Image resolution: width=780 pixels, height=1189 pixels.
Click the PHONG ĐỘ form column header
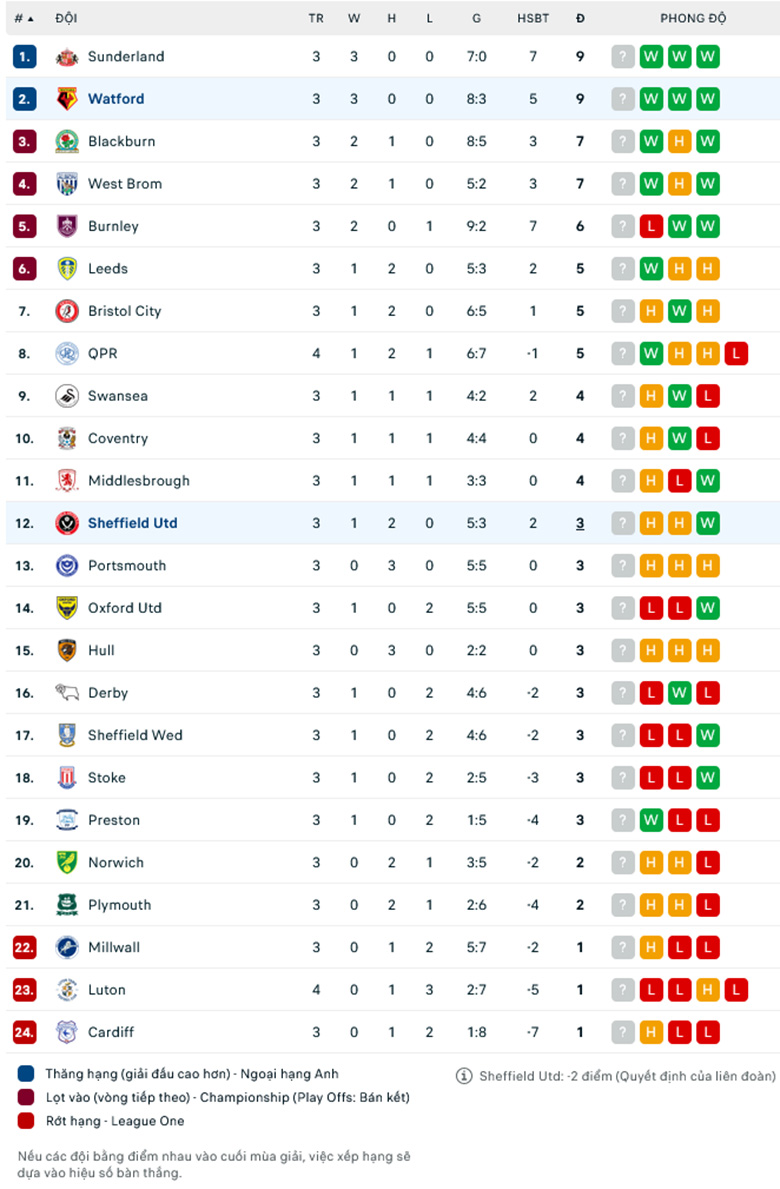point(693,18)
